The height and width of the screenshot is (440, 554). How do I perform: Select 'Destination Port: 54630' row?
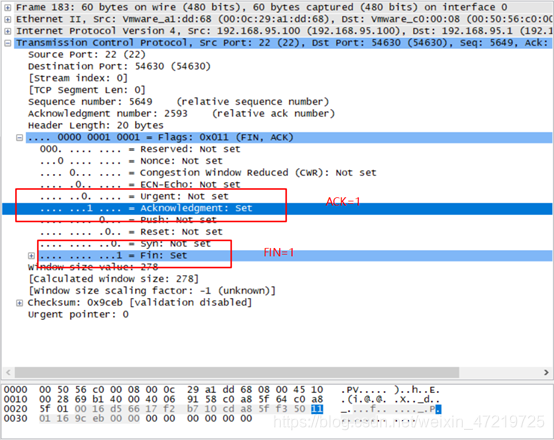[119, 66]
